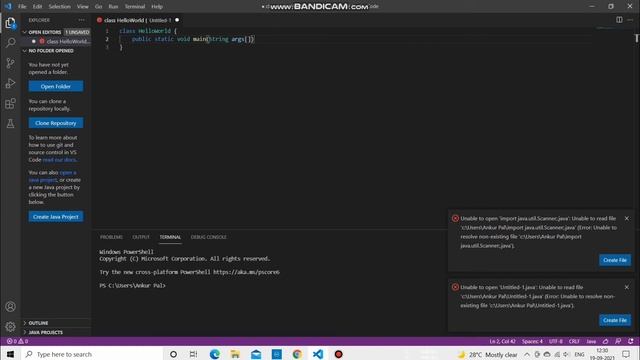Dismiss the Untitled-1.java error notification
The image size is (640, 360).
pos(627,287)
